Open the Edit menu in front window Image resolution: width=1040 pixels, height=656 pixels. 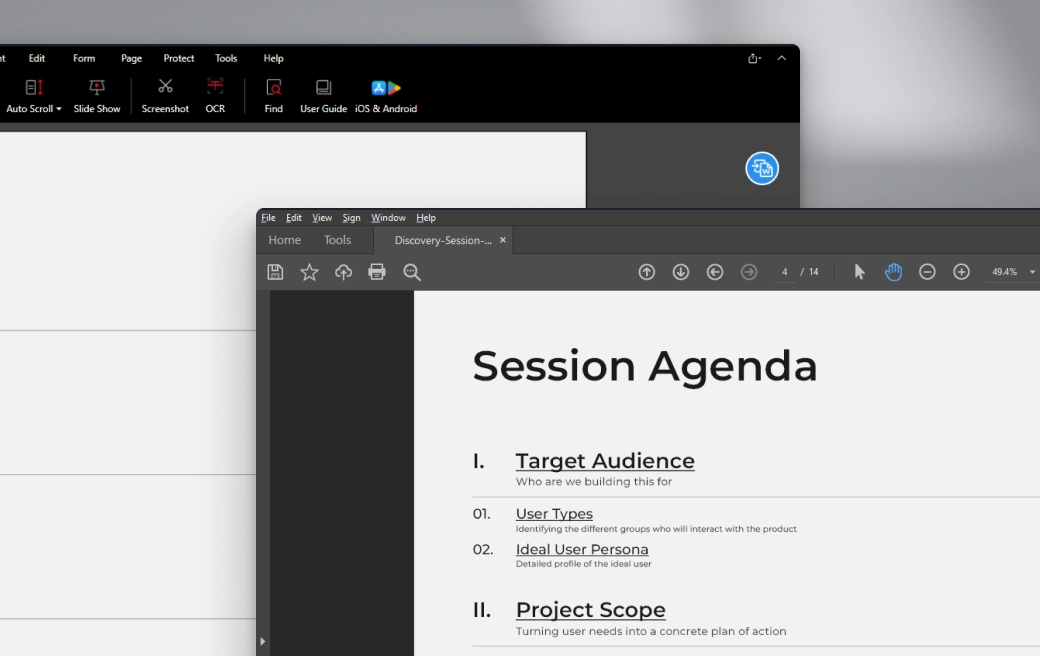click(294, 218)
